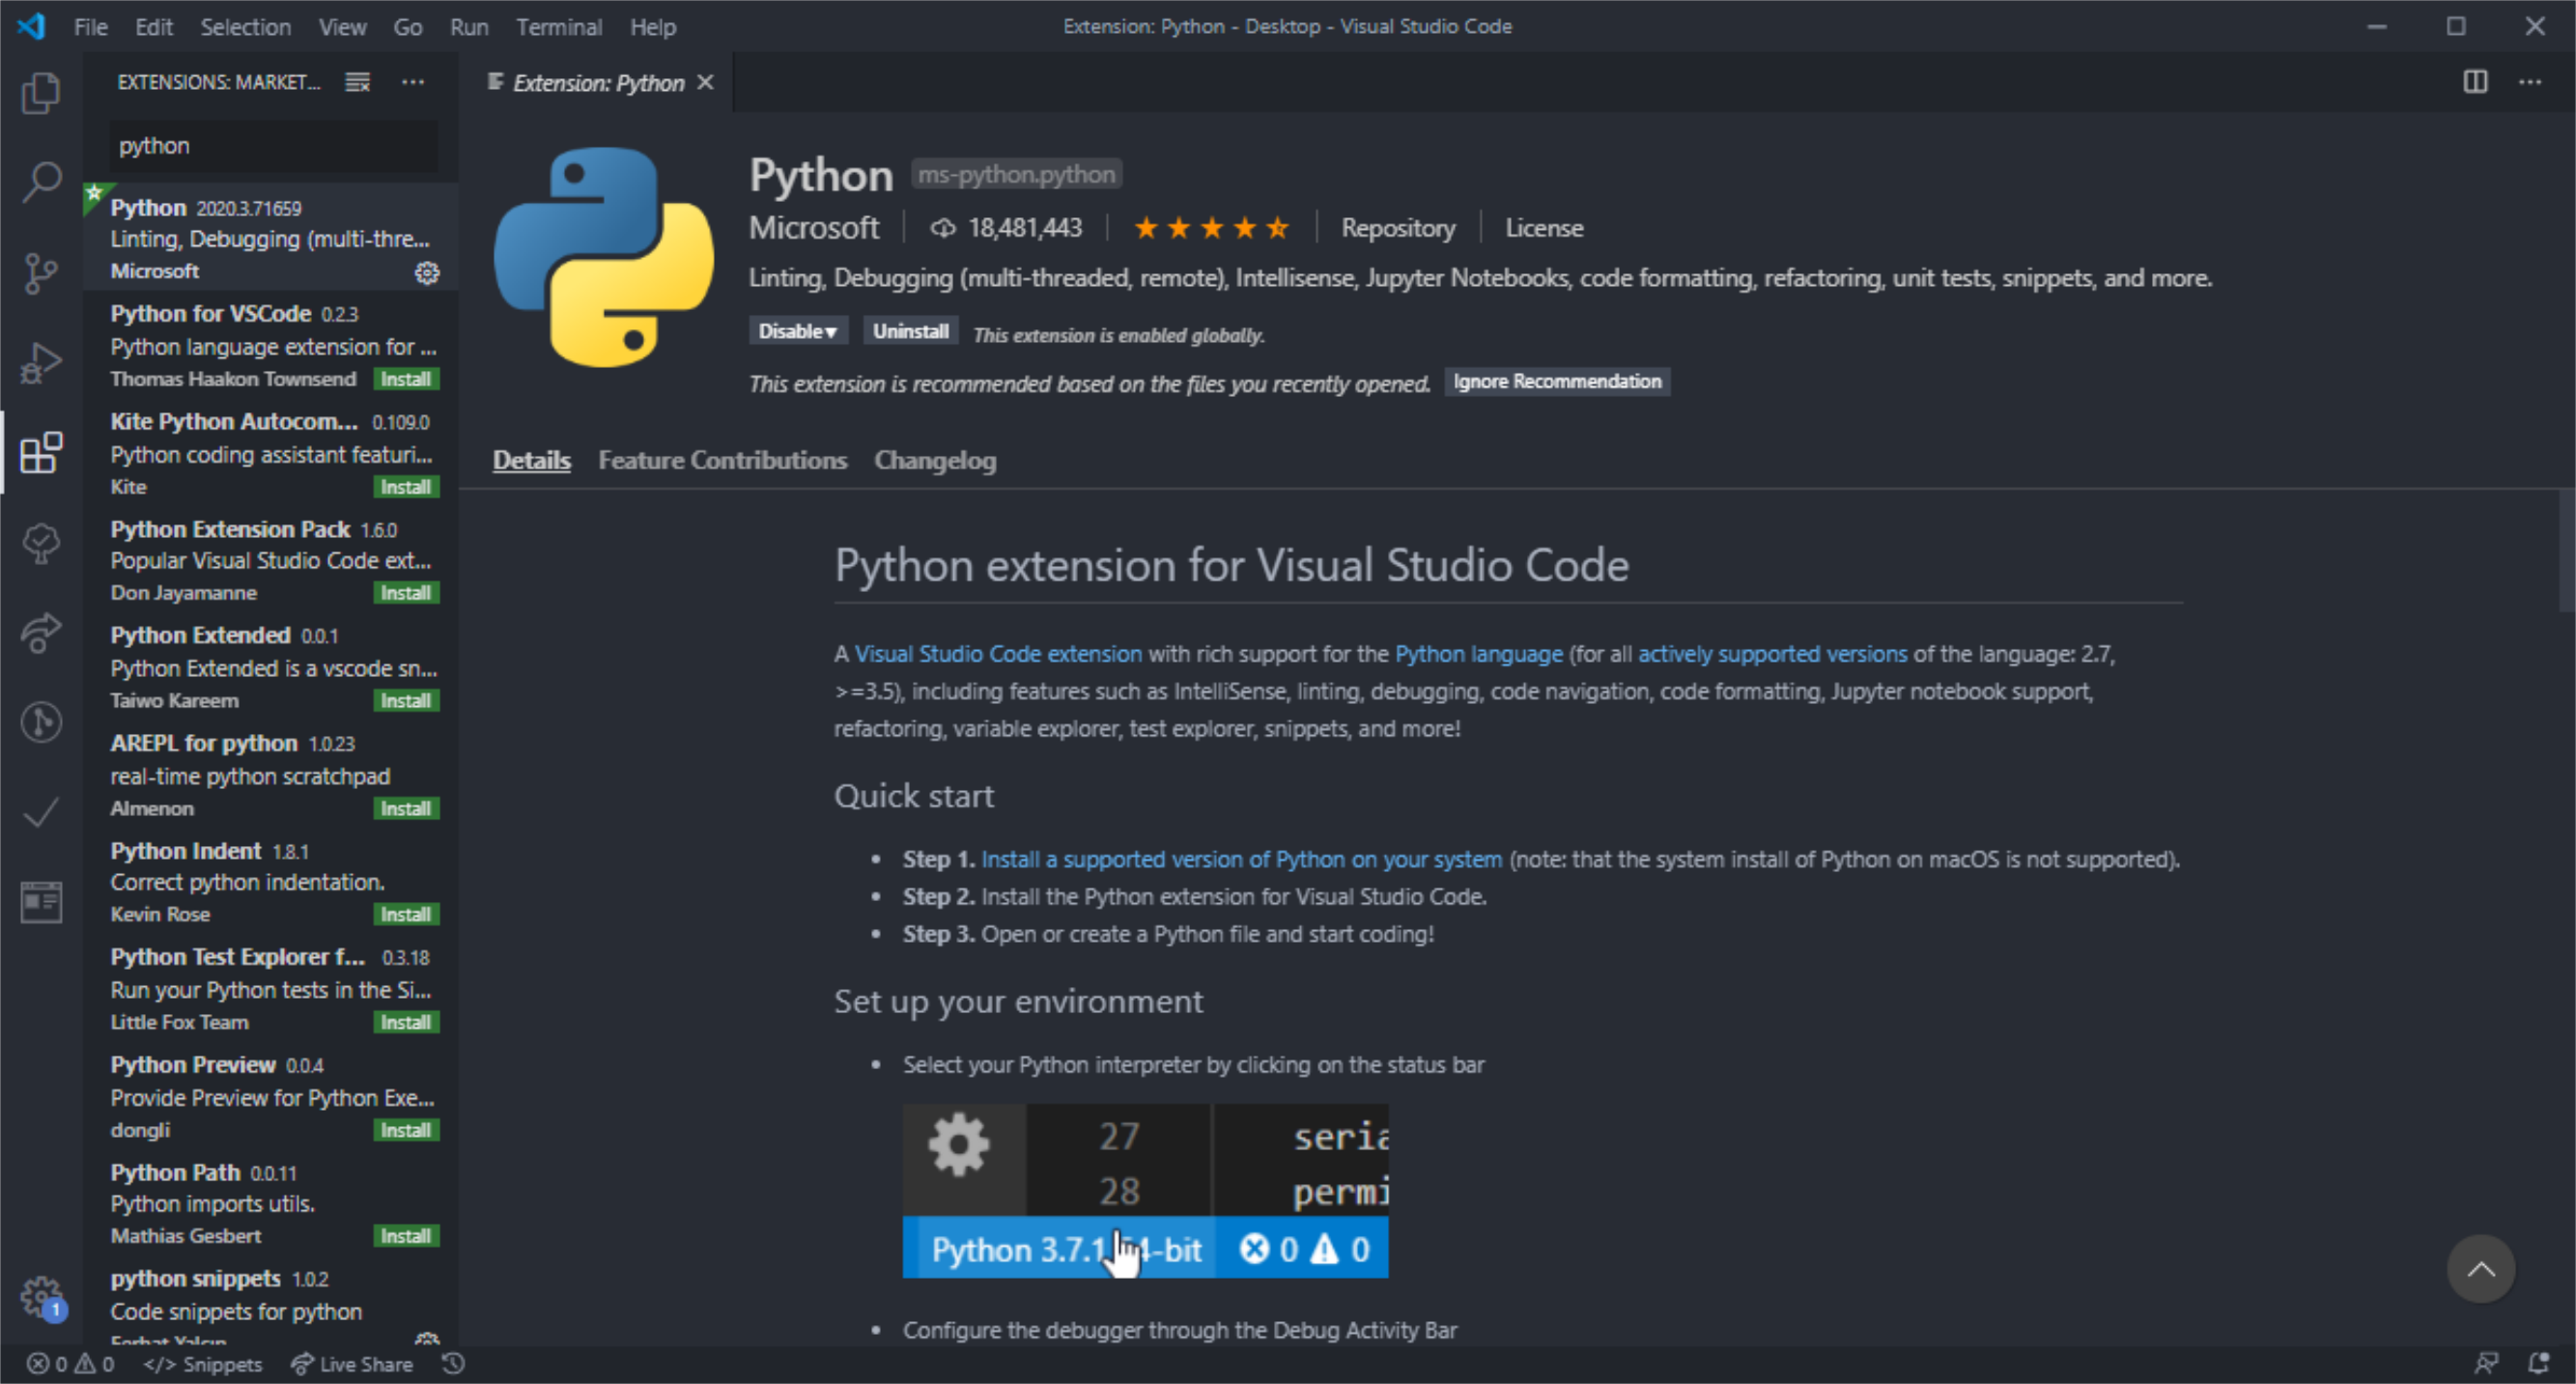Screen dimensions: 2576x1384
Task: Open the Disable dropdown for Python extension
Action: pyautogui.click(x=798, y=331)
